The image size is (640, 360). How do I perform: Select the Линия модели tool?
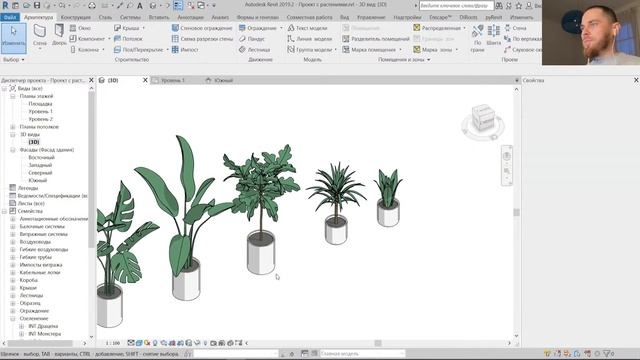[x=310, y=39]
